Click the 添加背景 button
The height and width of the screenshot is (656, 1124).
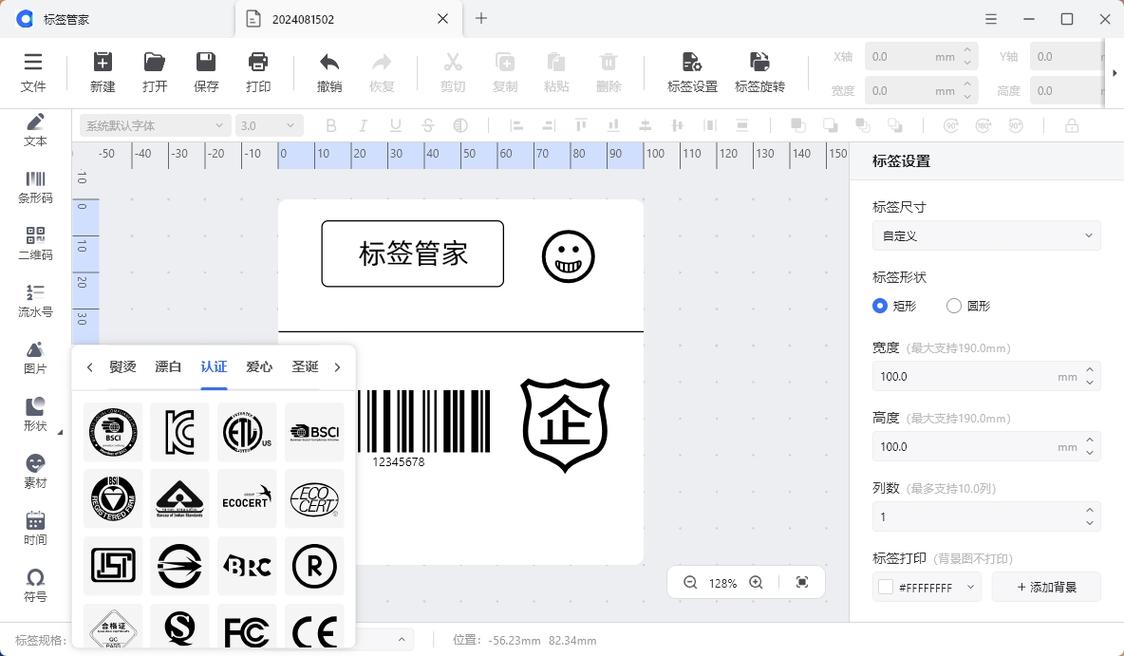(1046, 587)
